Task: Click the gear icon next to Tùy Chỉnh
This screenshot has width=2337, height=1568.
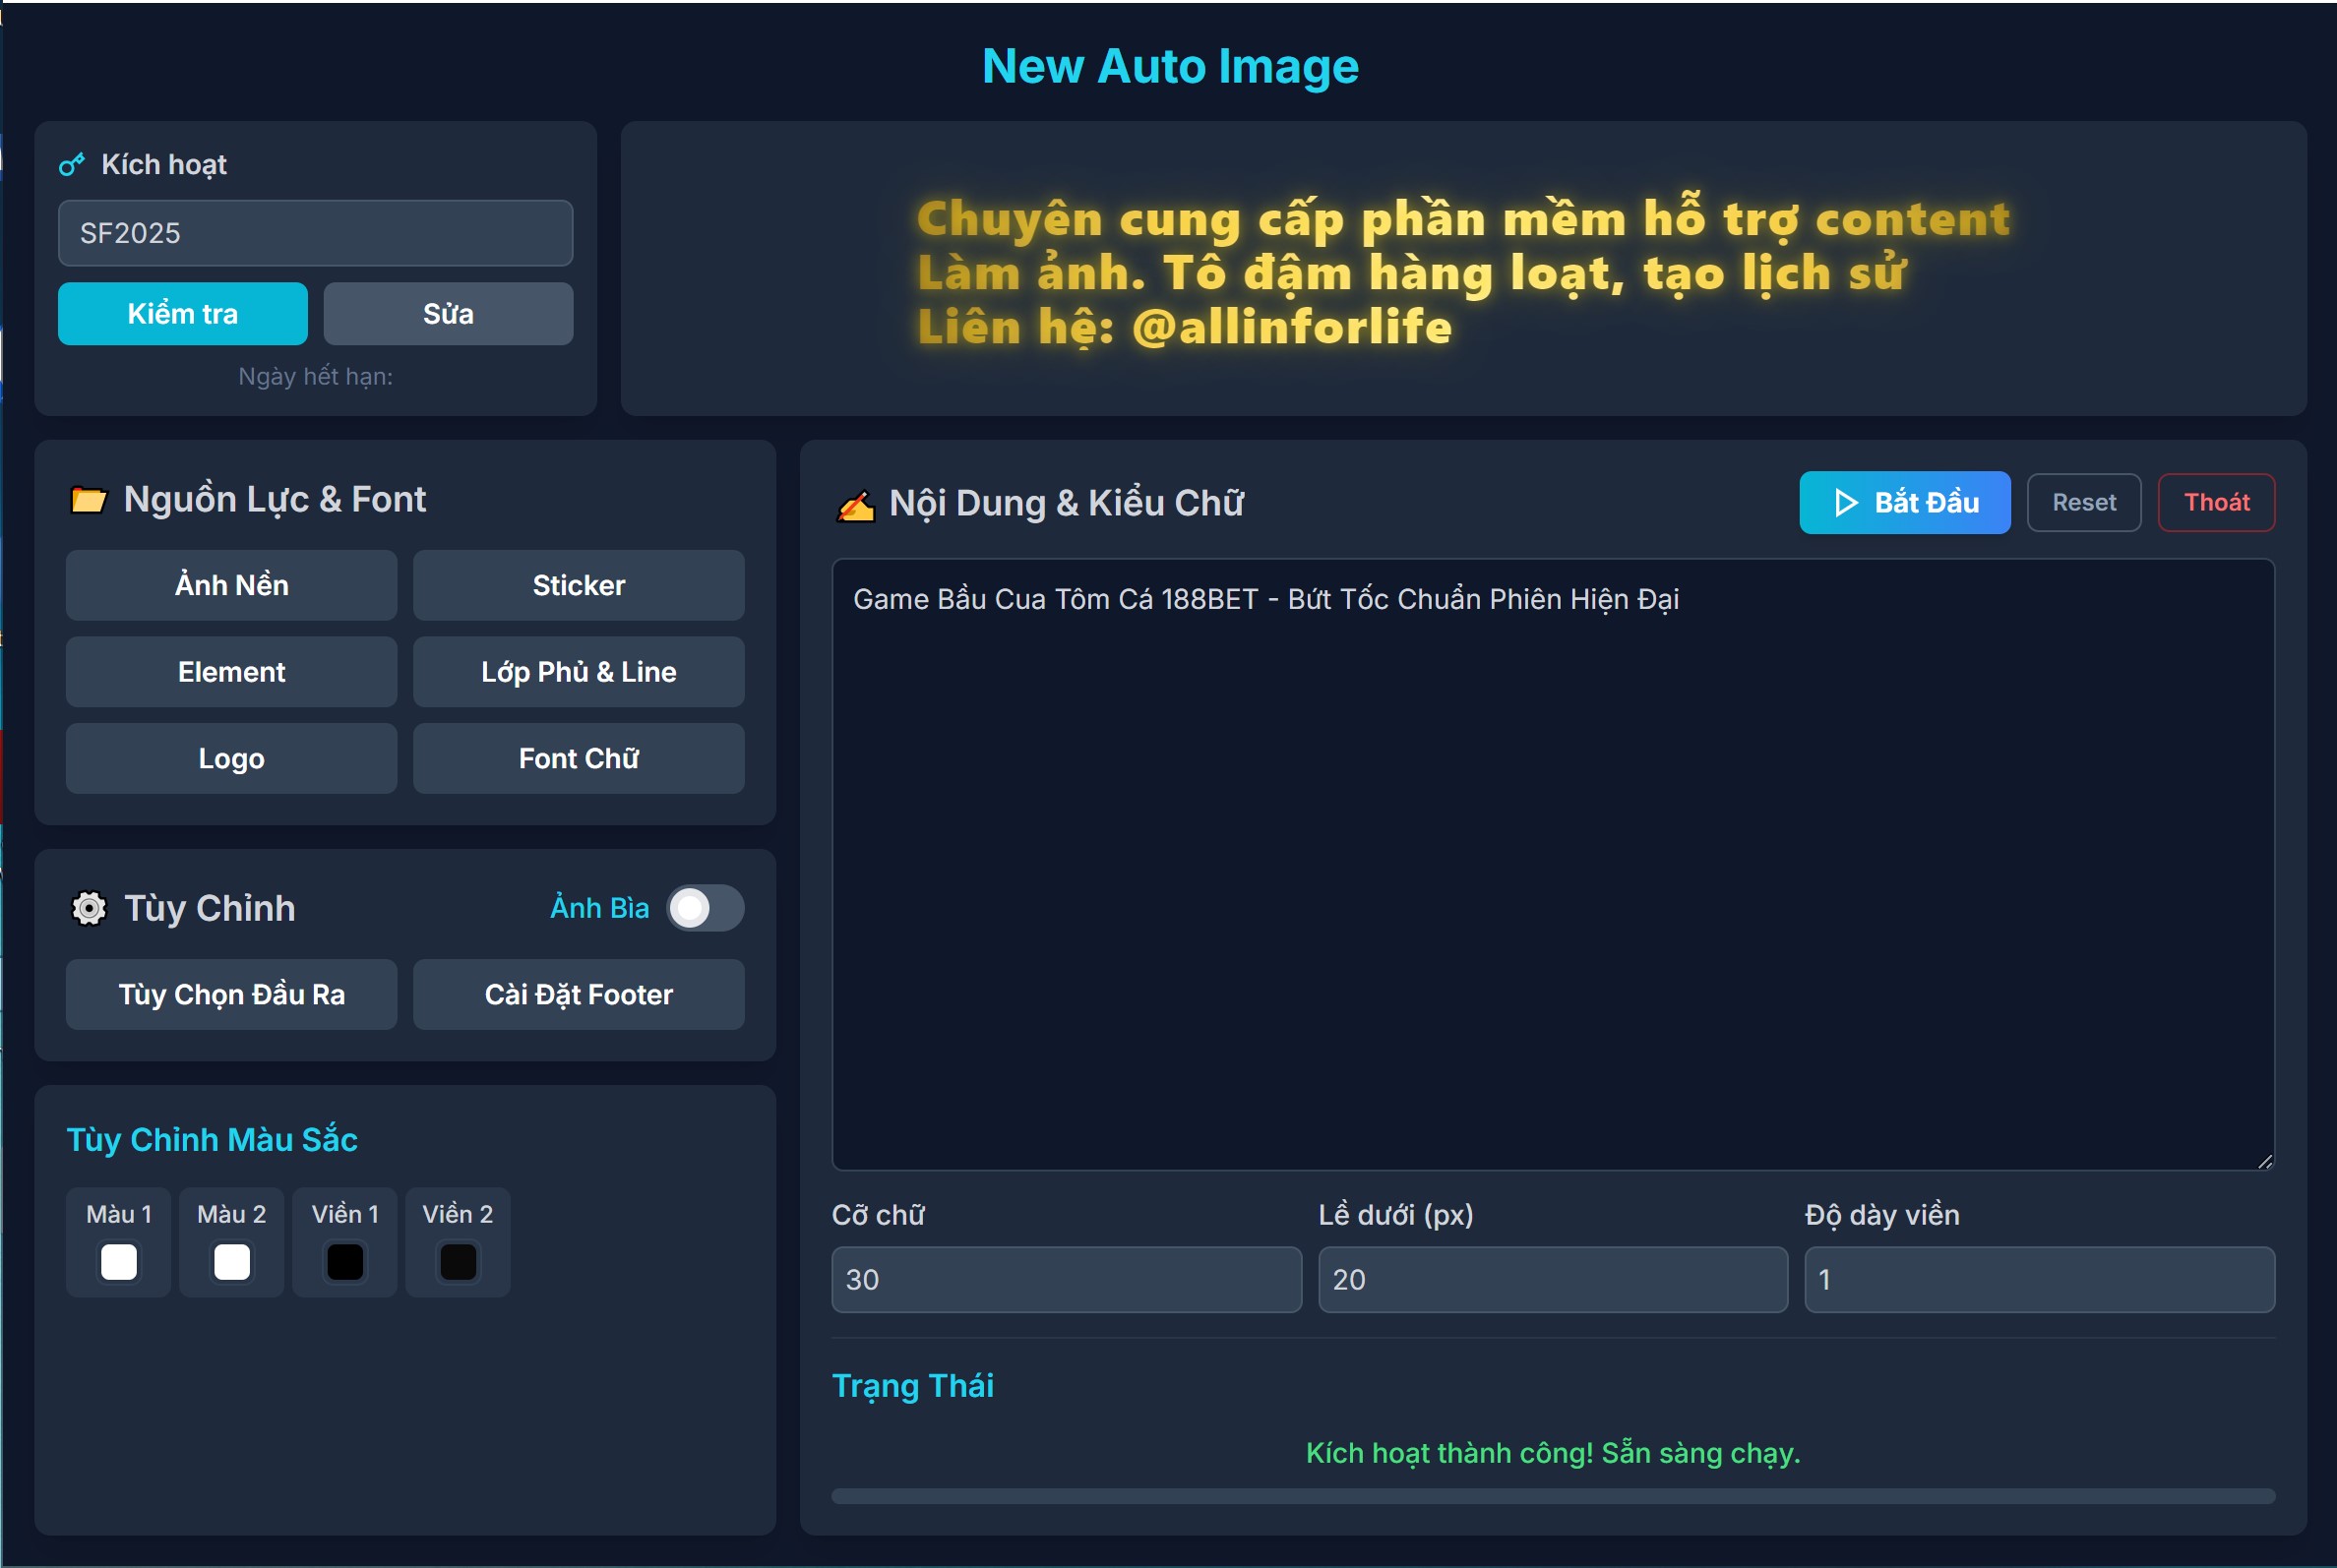Action: (89, 908)
